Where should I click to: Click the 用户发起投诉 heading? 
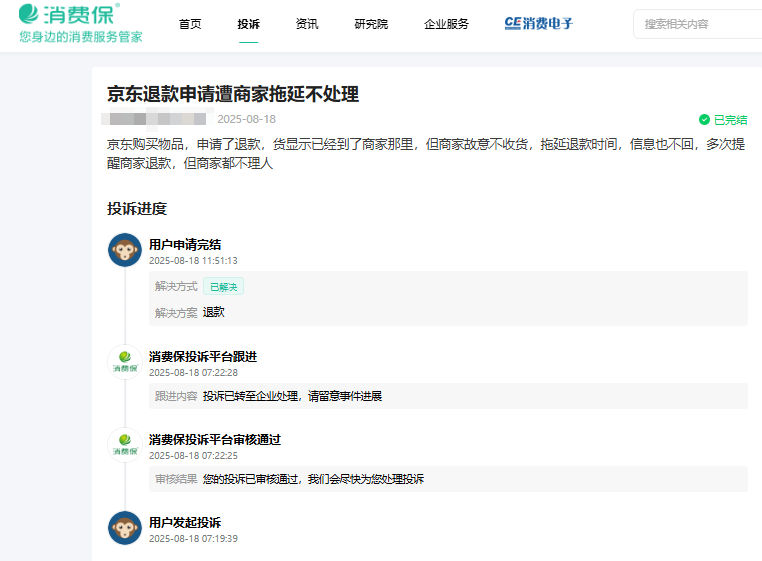185,523
